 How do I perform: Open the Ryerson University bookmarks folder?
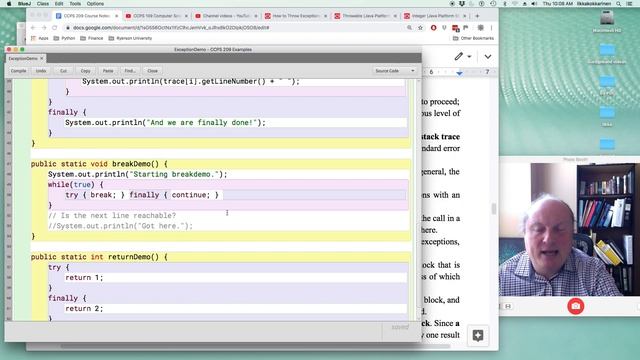130,38
